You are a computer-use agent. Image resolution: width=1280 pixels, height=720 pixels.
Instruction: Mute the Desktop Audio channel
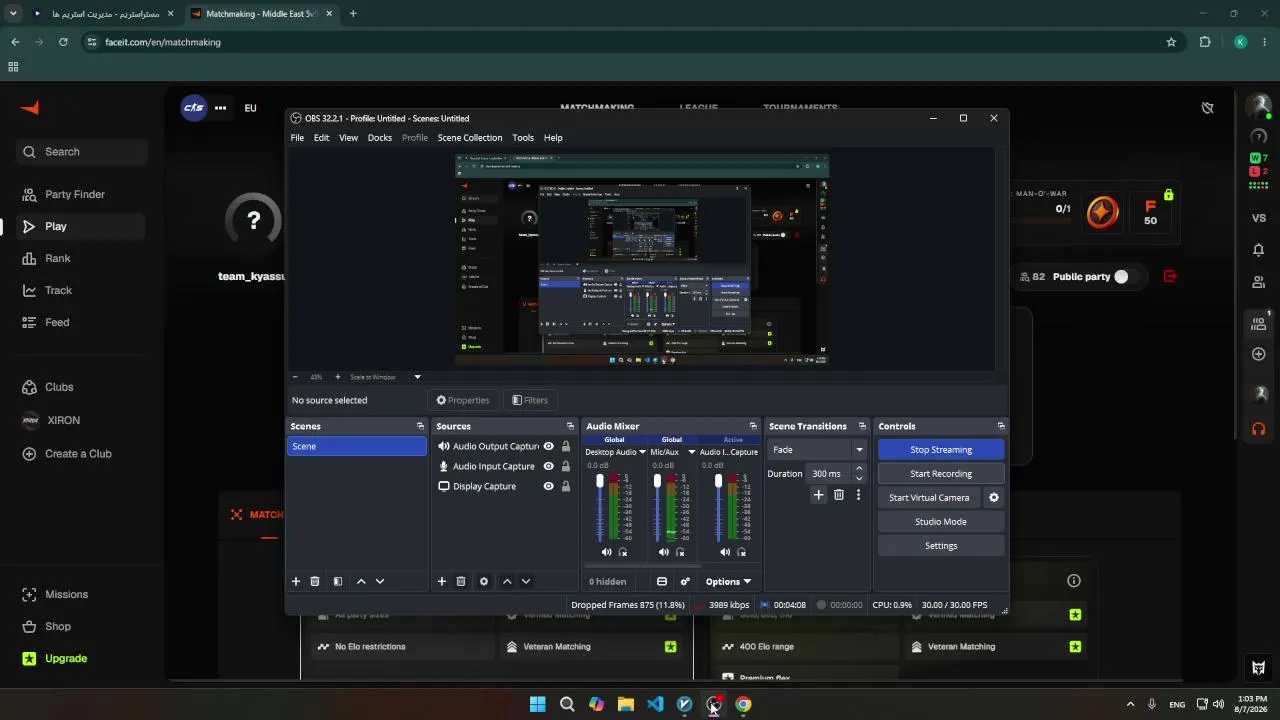(606, 552)
